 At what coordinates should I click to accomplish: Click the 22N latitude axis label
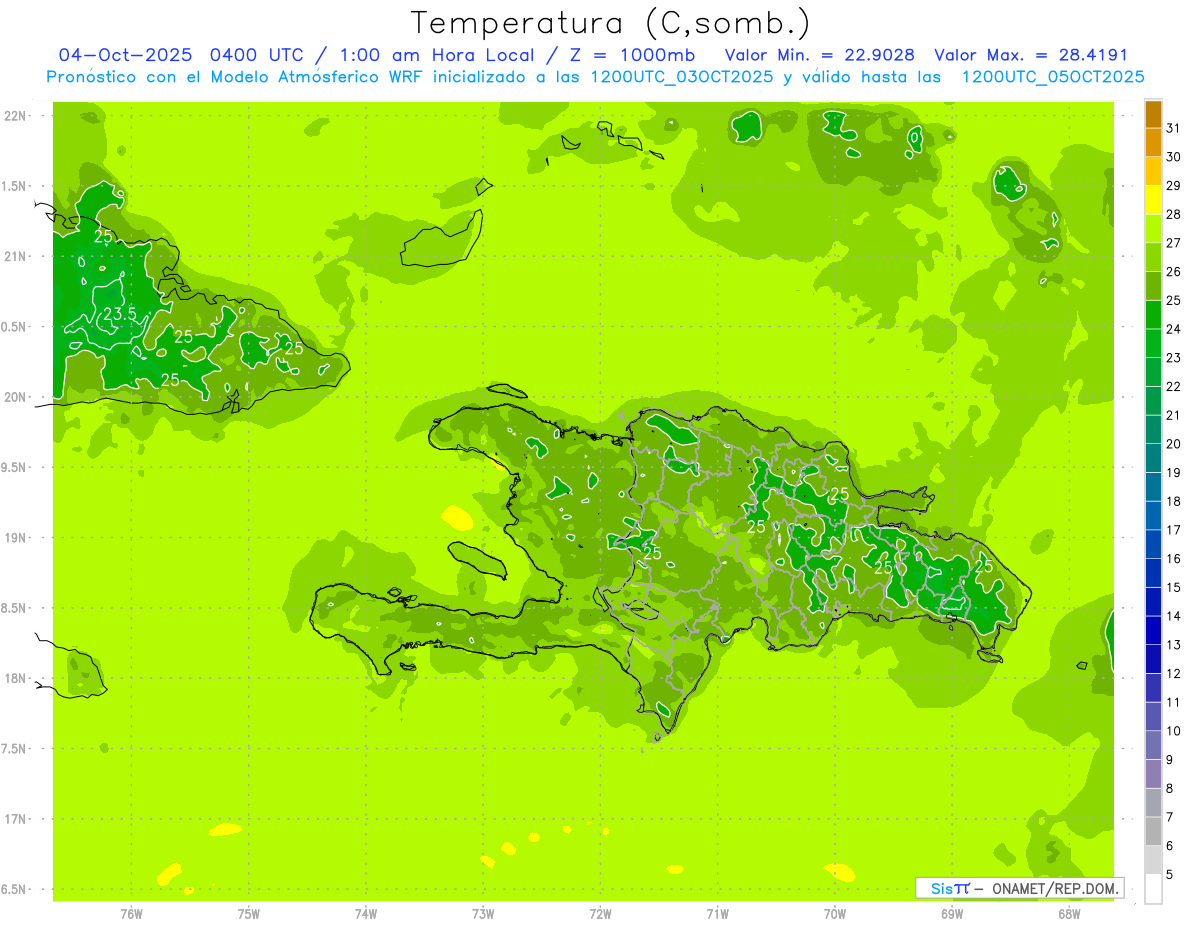(16, 116)
